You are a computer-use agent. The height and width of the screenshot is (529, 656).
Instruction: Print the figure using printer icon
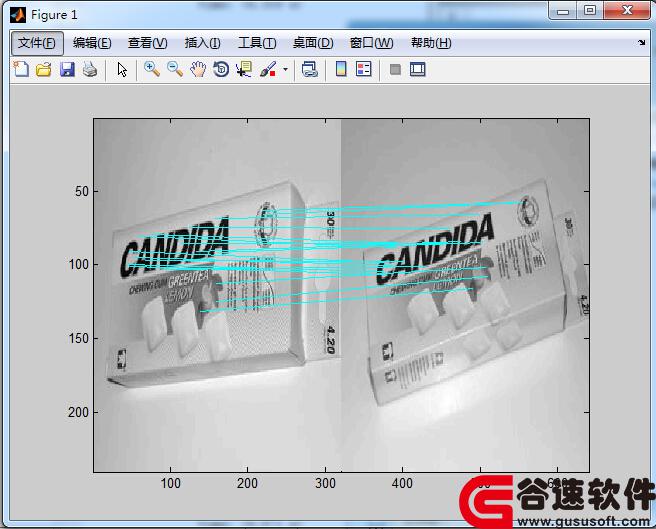coord(90,69)
